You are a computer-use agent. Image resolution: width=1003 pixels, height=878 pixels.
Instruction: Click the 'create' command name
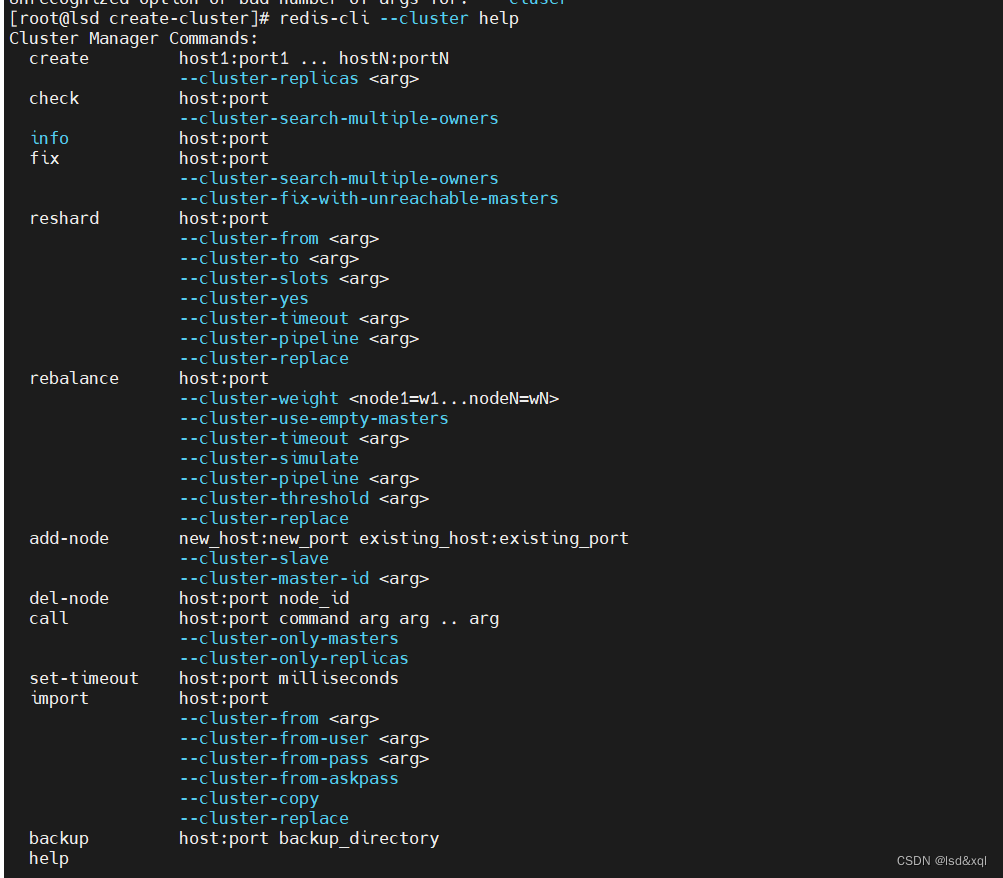point(59,58)
